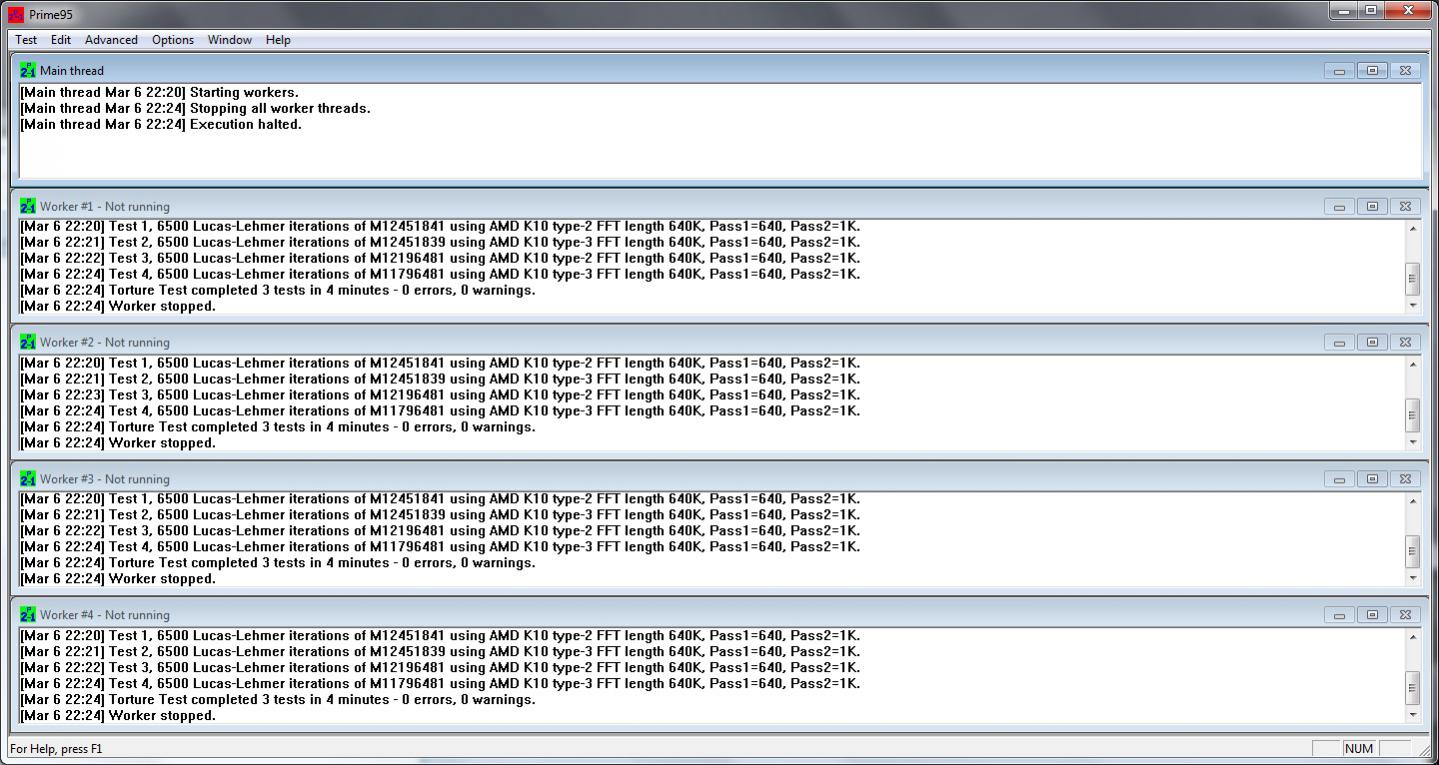Minimize the Worker #1 child window
This screenshot has width=1439, height=765.
1339,206
